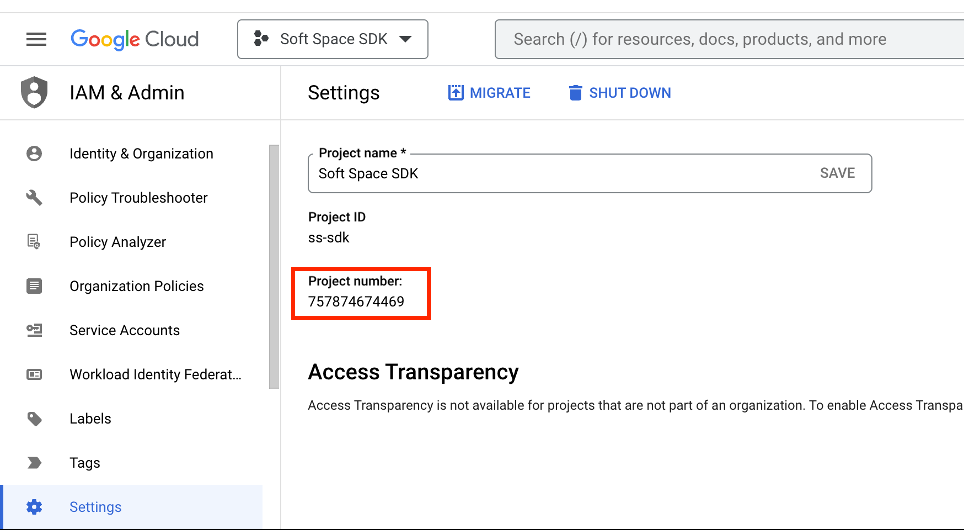Navigate to Organization Policies

136,287
